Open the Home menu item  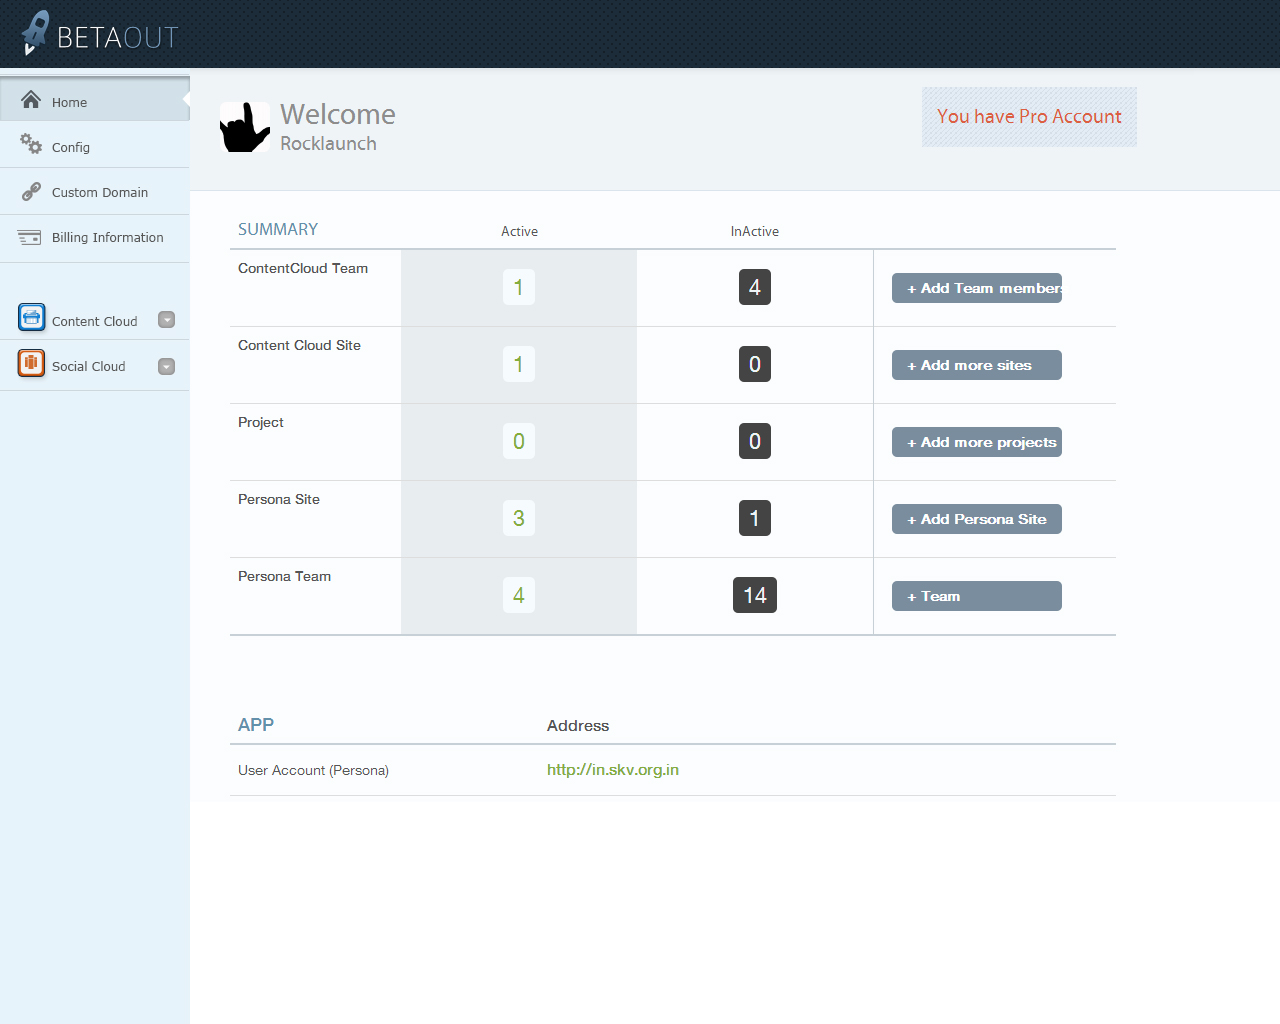point(95,100)
